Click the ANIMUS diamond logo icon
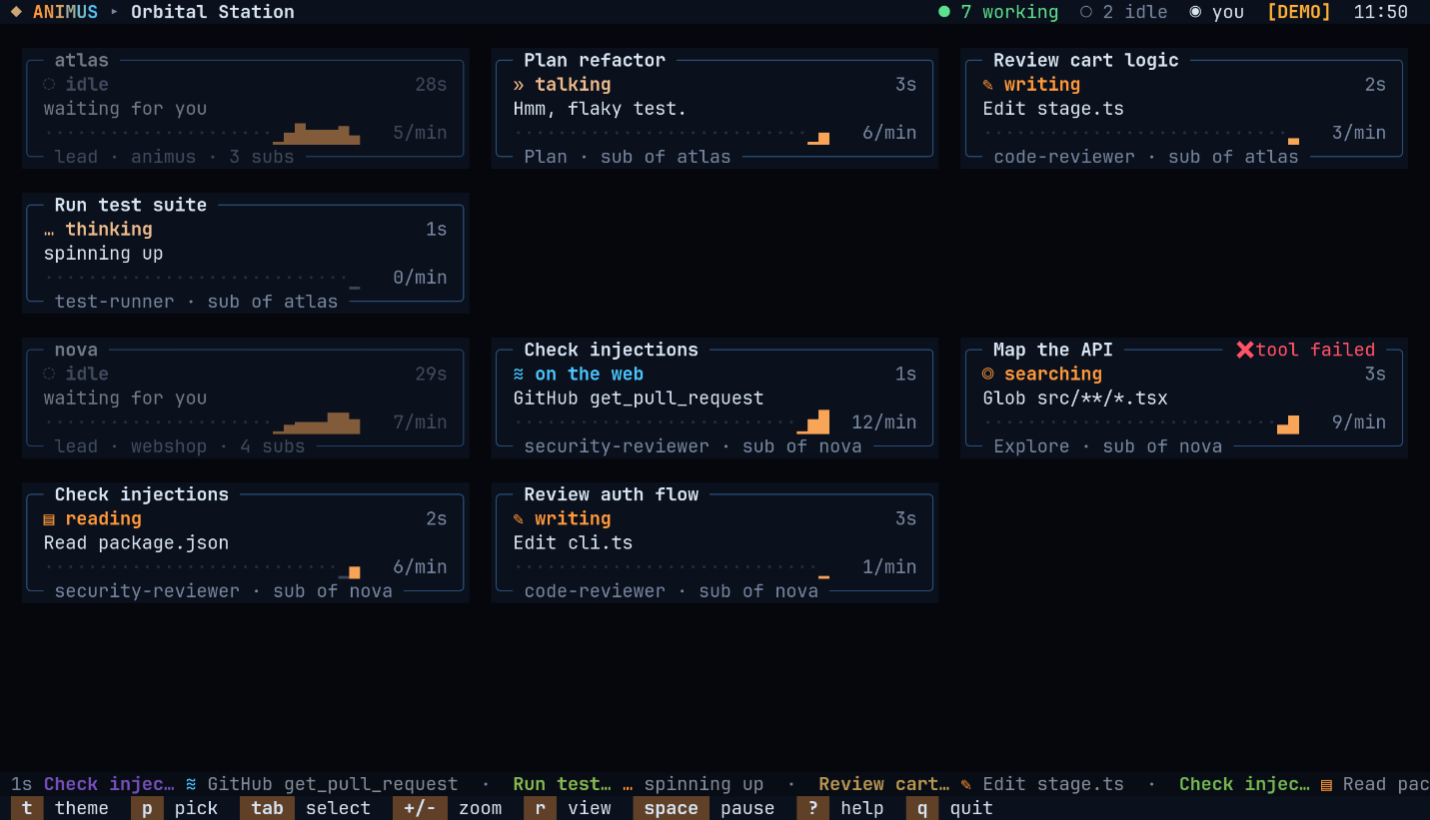Viewport: 1430px width, 820px height. [x=16, y=12]
